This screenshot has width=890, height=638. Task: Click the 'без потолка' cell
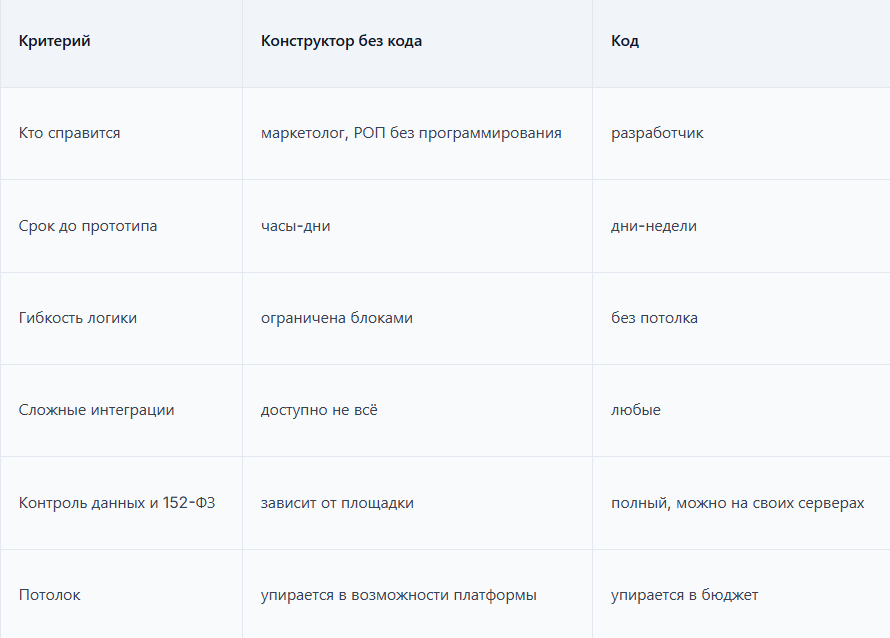pos(654,318)
